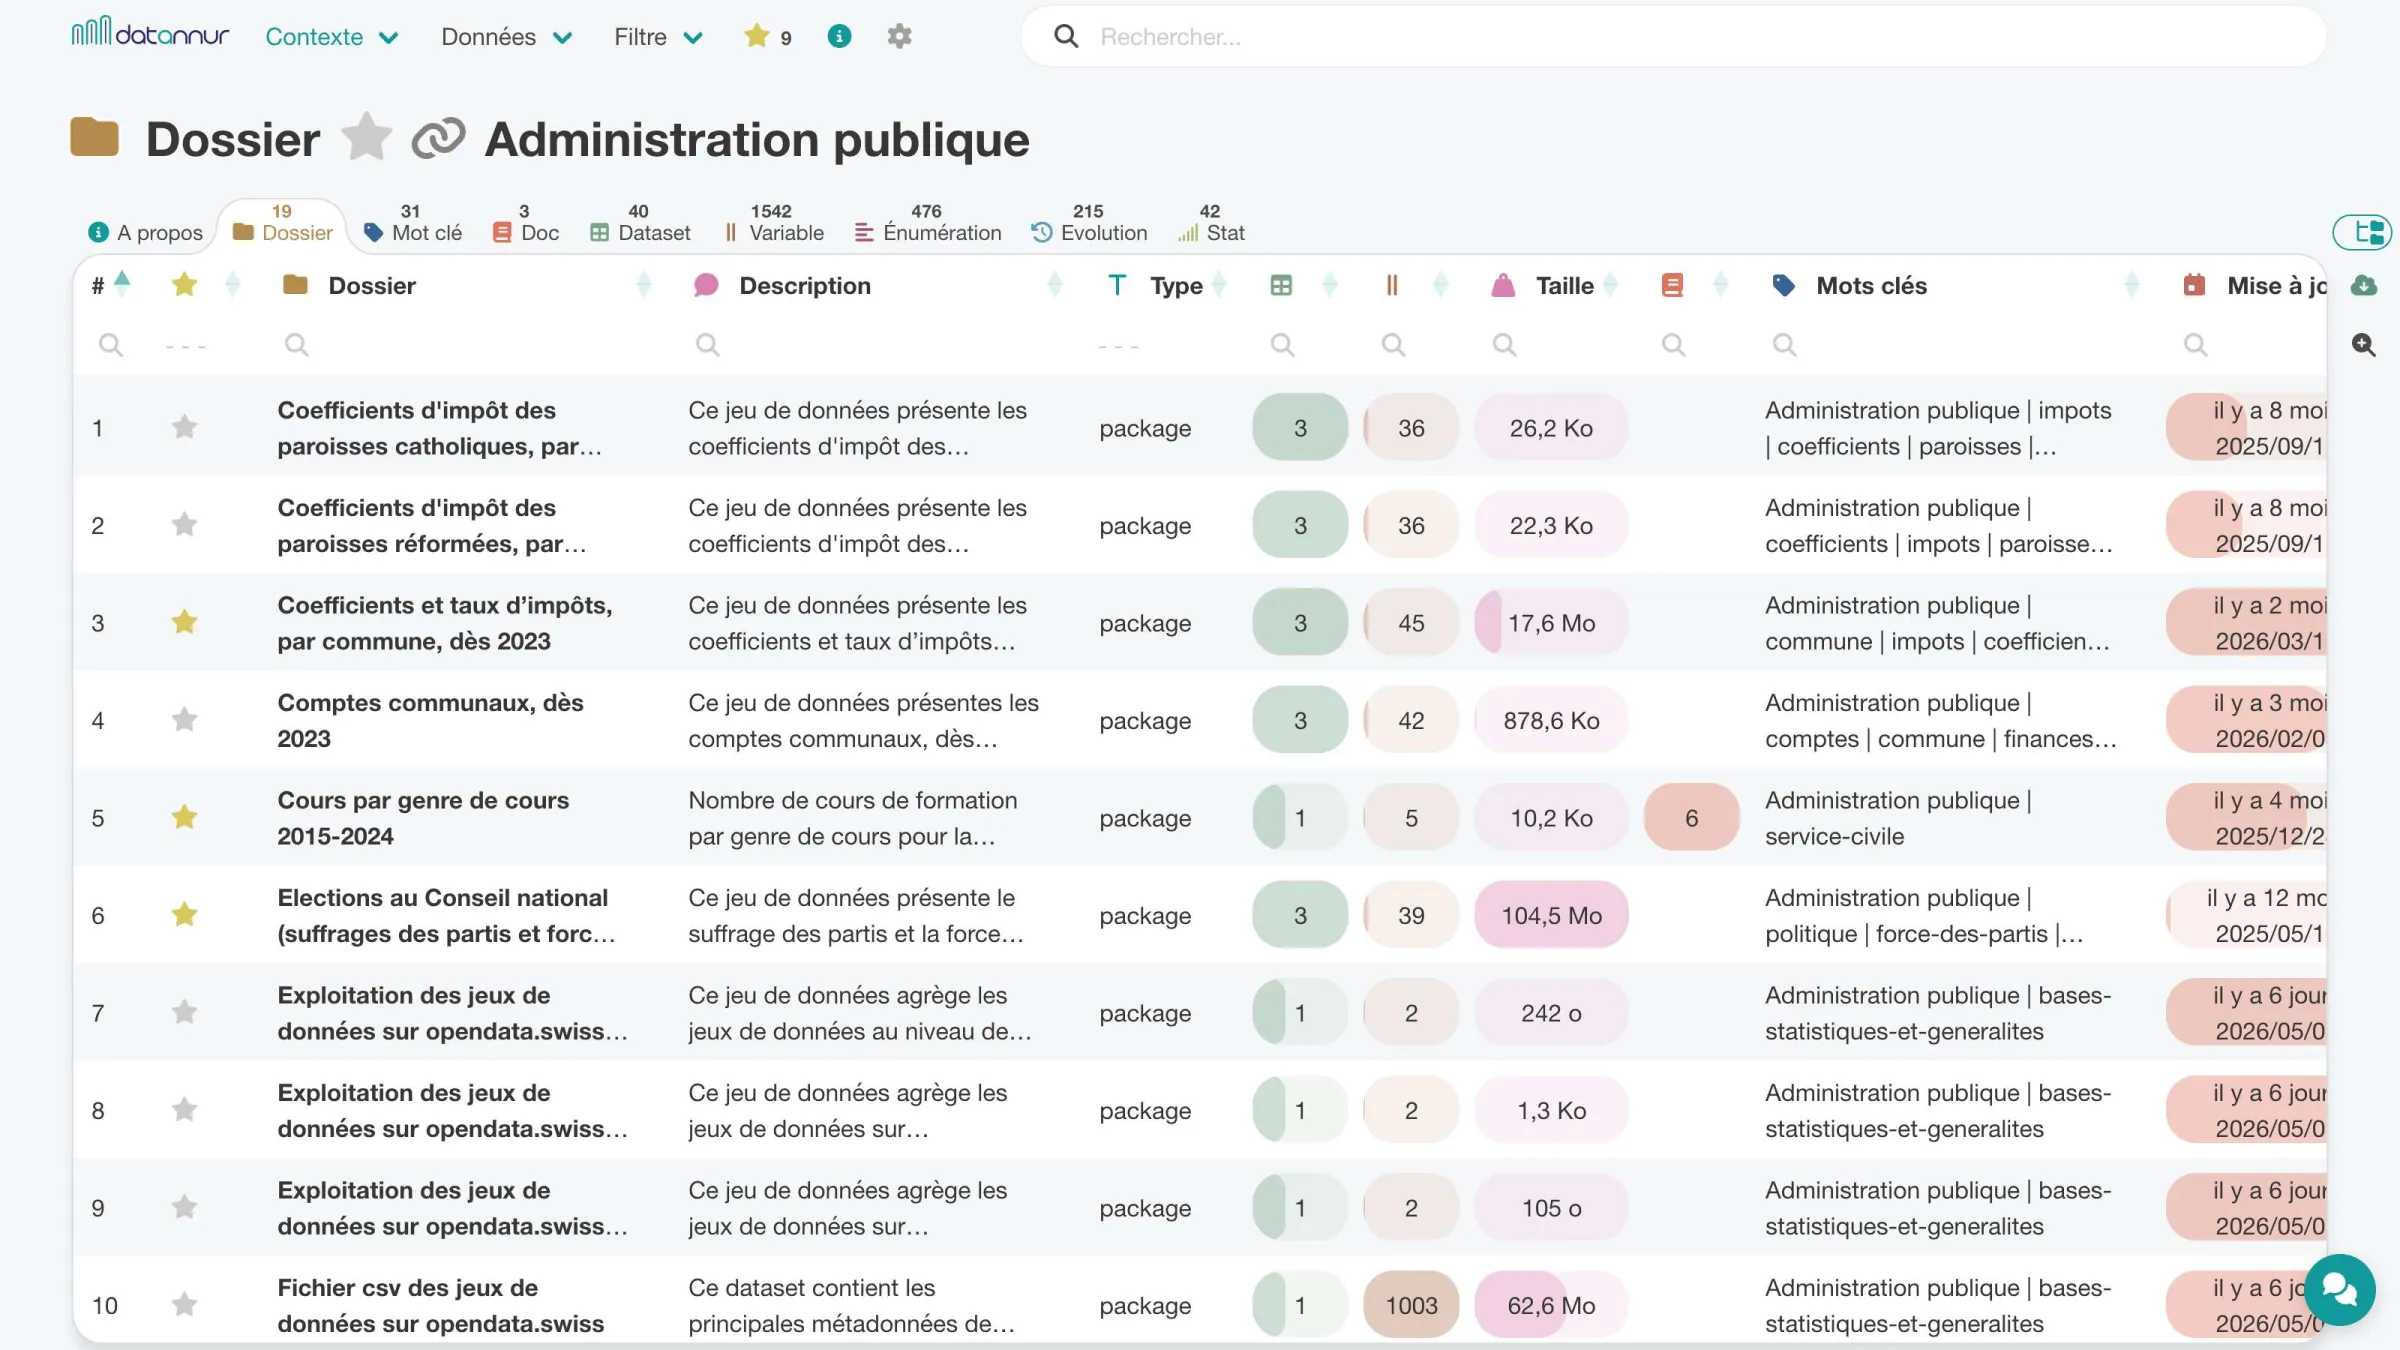Sort table by Type column arrows
The image size is (2400, 1350).
(x=1219, y=286)
